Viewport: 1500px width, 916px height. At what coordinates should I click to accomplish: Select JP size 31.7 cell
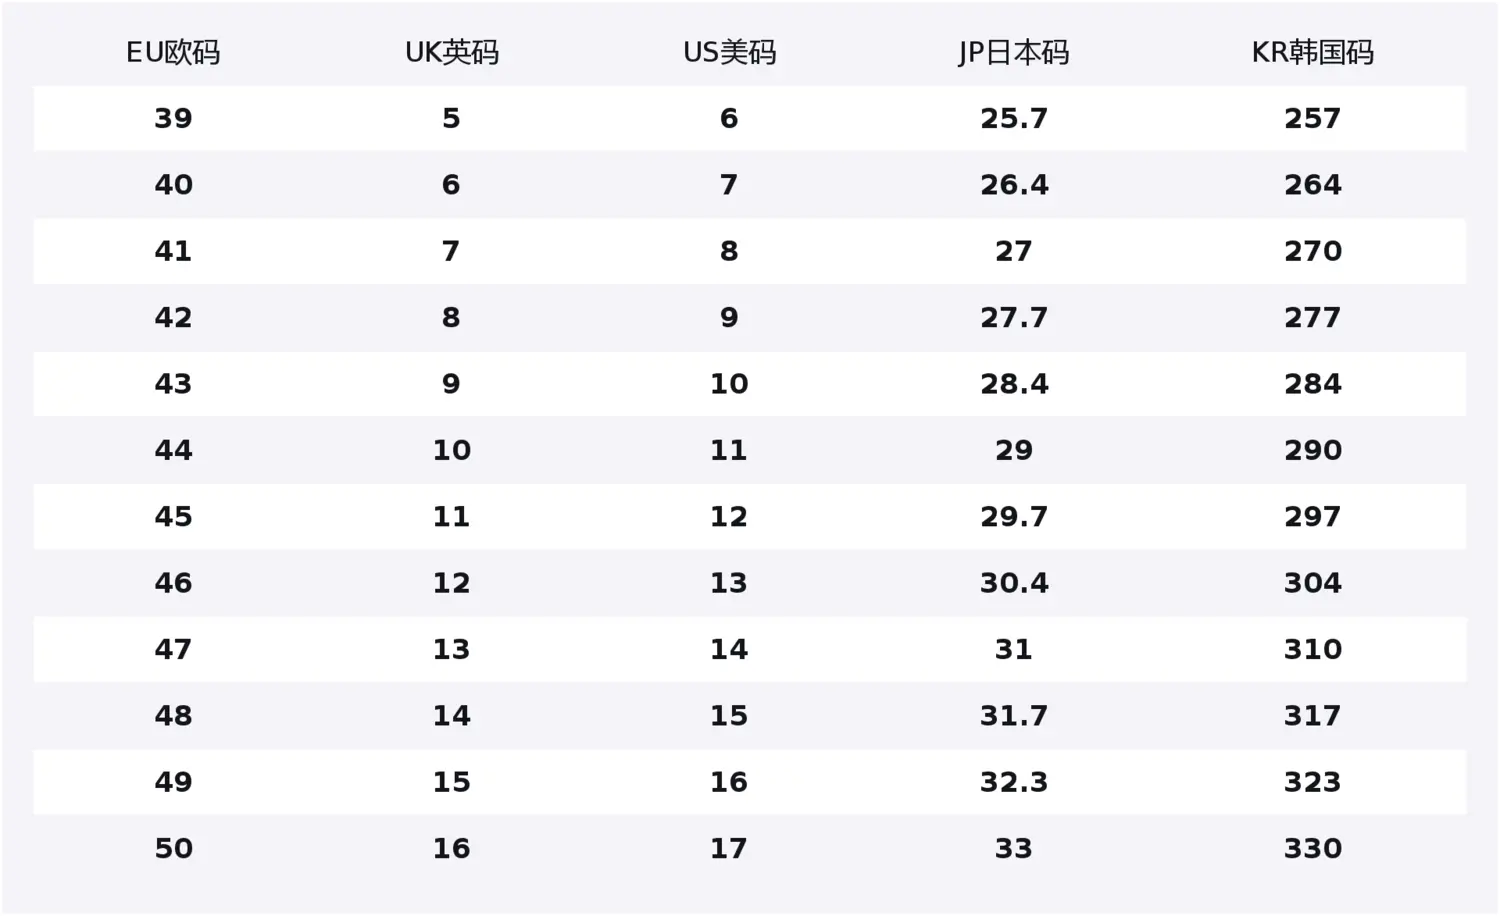[x=1013, y=715]
